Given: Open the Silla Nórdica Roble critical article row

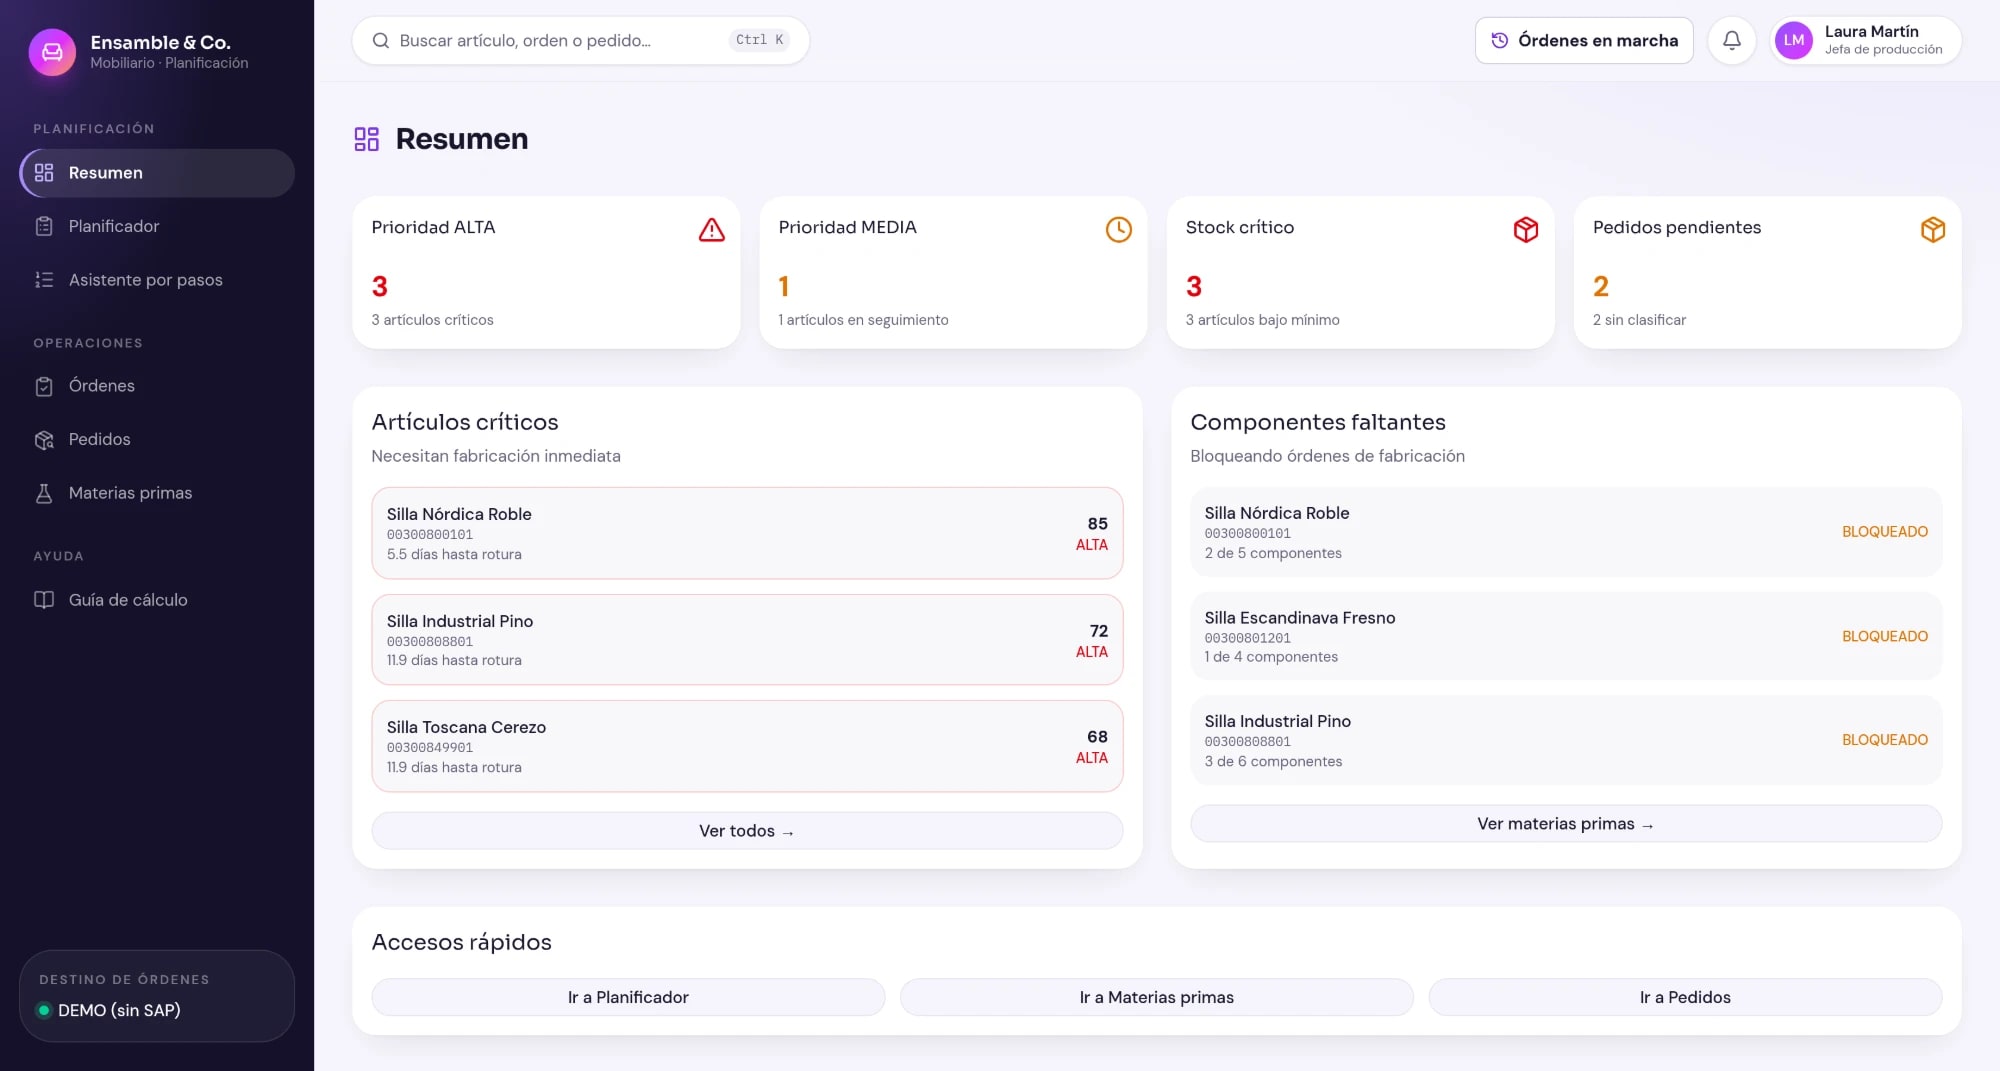Looking at the screenshot, I should pyautogui.click(x=747, y=533).
